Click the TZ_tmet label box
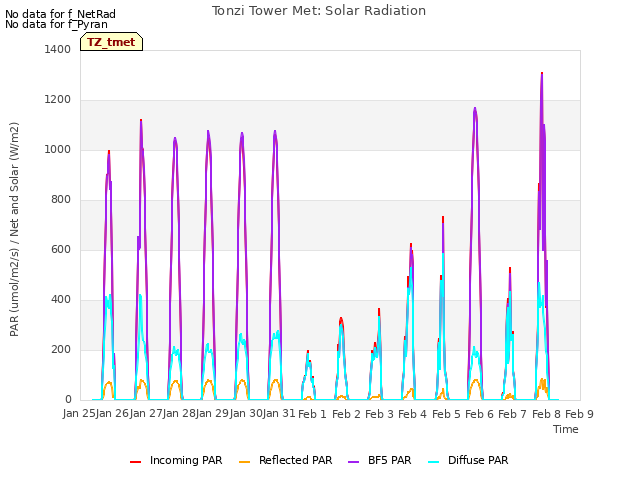The width and height of the screenshot is (640, 480). pyautogui.click(x=111, y=42)
